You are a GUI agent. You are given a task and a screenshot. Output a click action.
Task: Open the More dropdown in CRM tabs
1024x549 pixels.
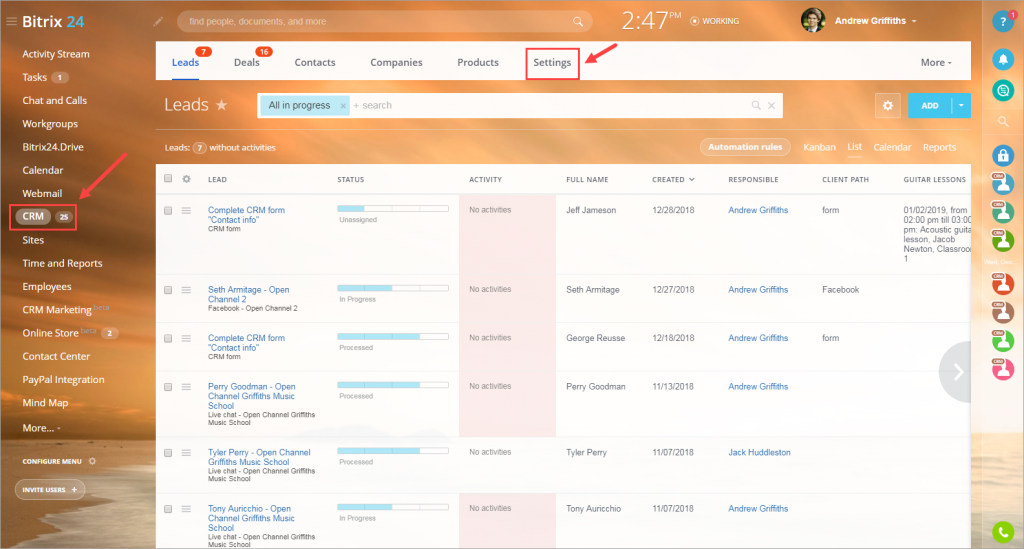pos(936,63)
